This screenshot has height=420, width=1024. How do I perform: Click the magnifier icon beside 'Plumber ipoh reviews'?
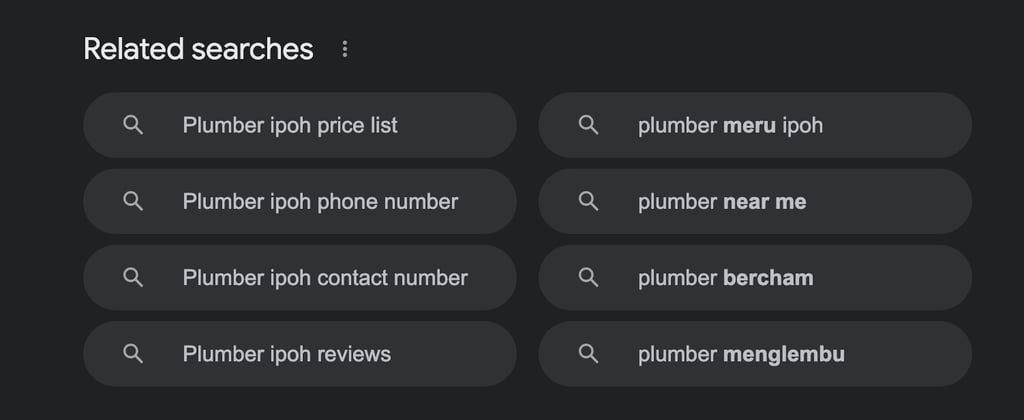click(x=133, y=353)
